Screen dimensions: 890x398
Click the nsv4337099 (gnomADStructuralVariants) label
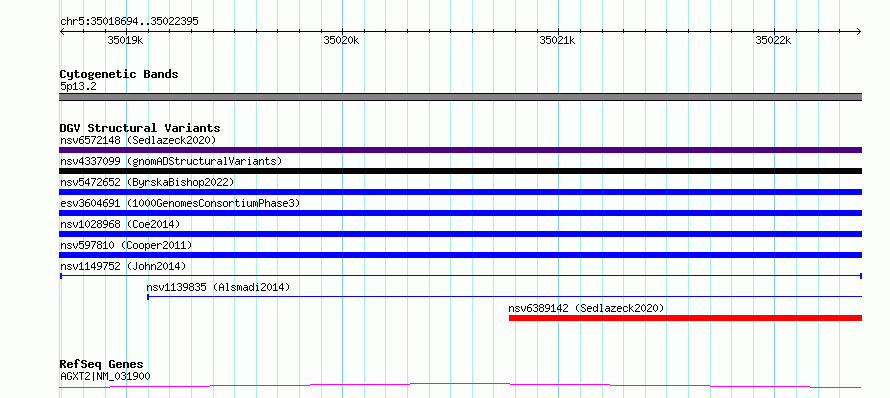click(171, 161)
